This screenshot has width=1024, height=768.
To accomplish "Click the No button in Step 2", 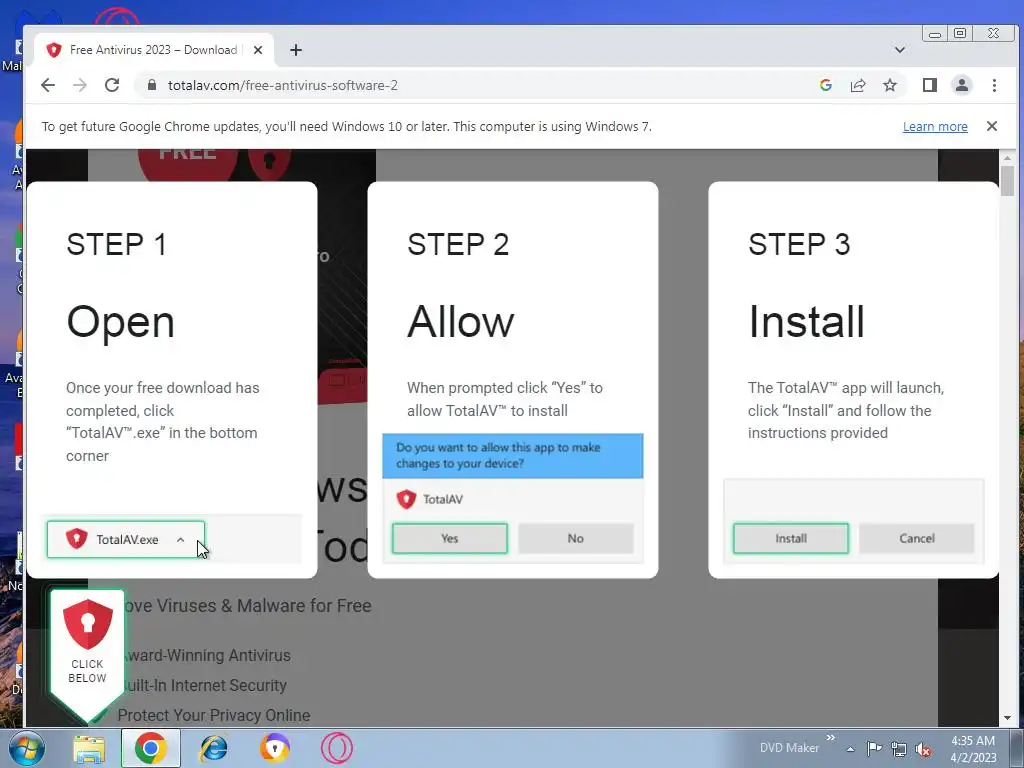I will [575, 539].
